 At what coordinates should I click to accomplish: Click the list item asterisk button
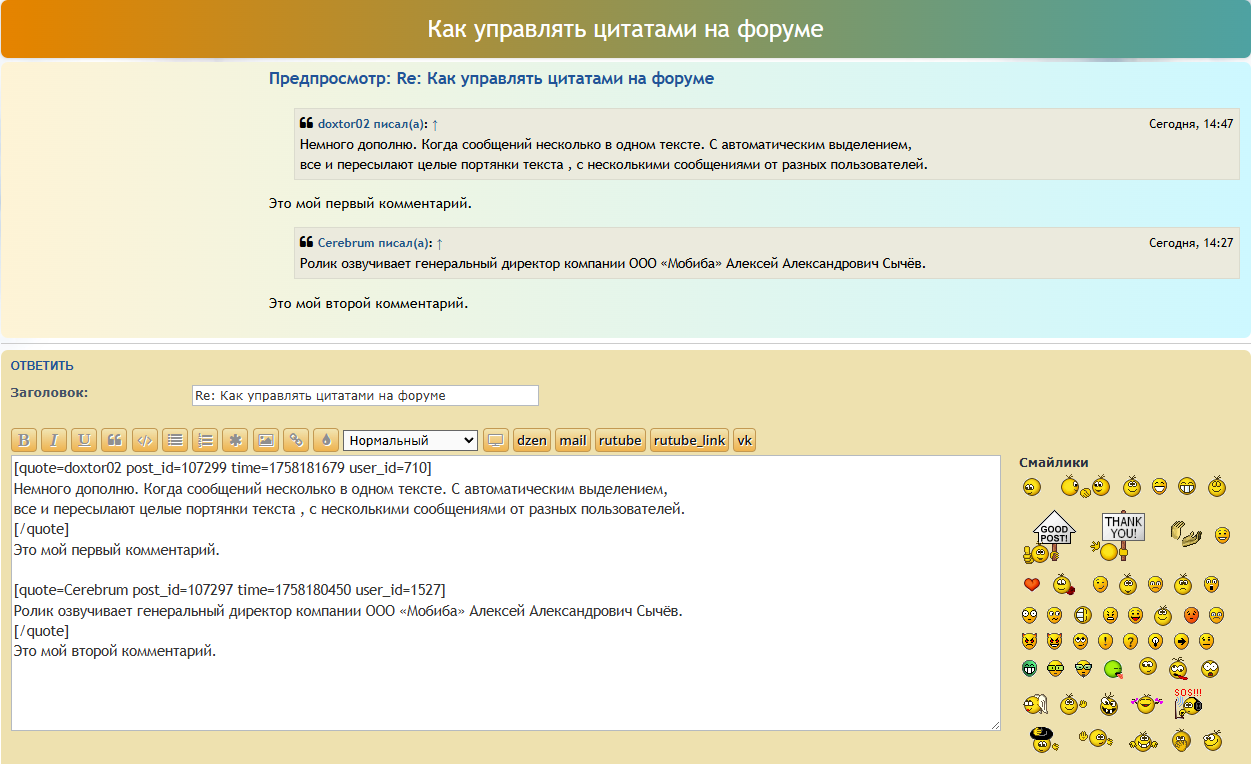[235, 440]
